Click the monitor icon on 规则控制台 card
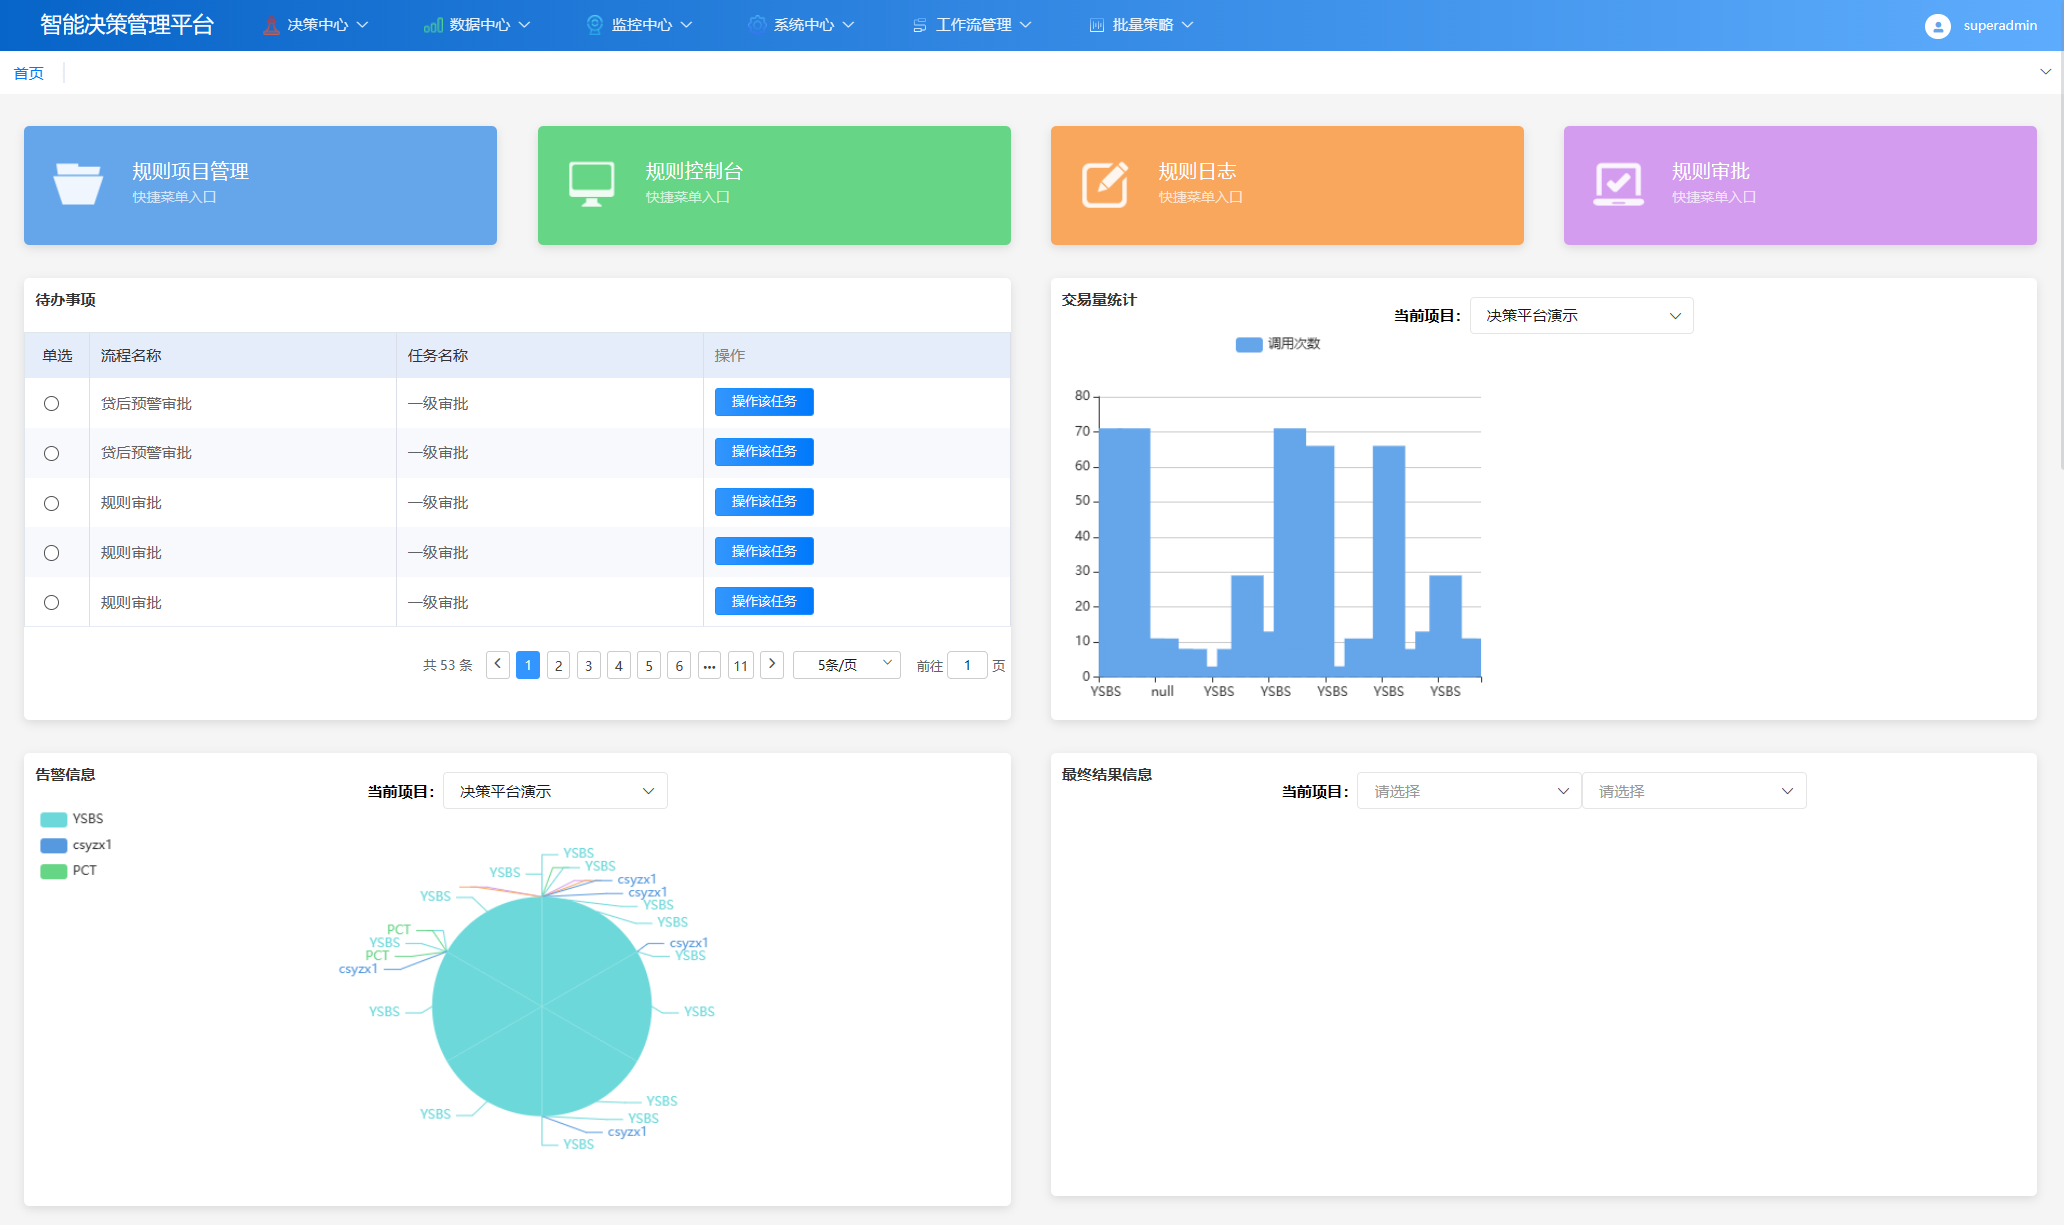Screen dimensions: 2064x1225 [x=591, y=184]
